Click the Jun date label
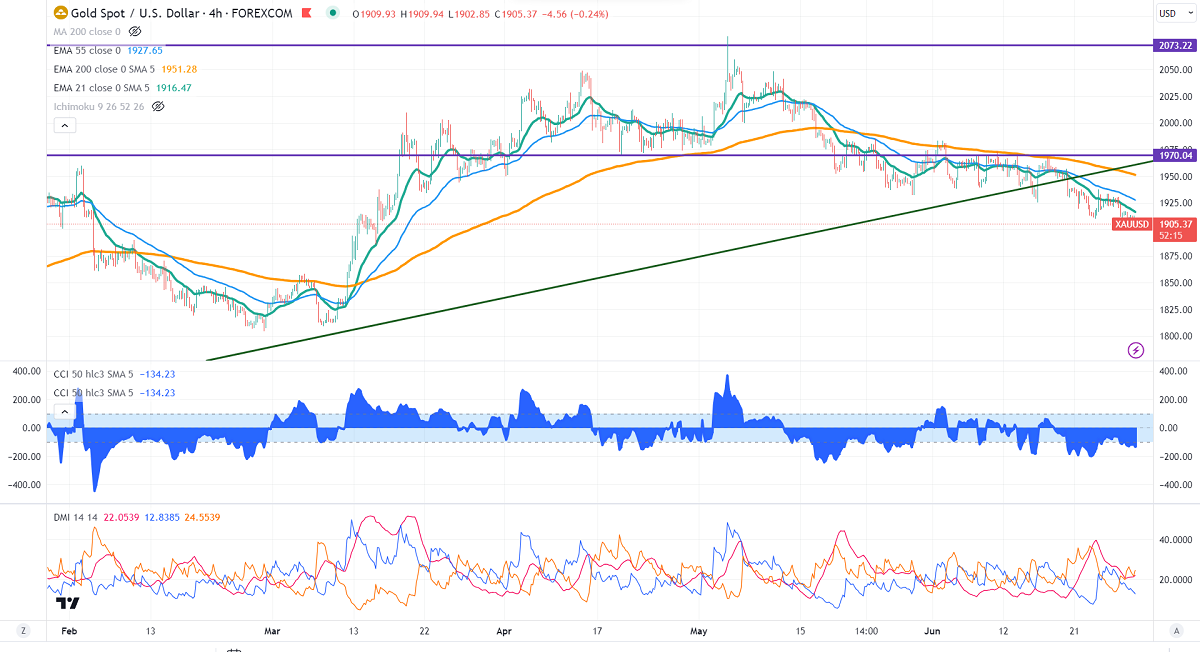Screen dimensions: 1200x652 [x=932, y=632]
